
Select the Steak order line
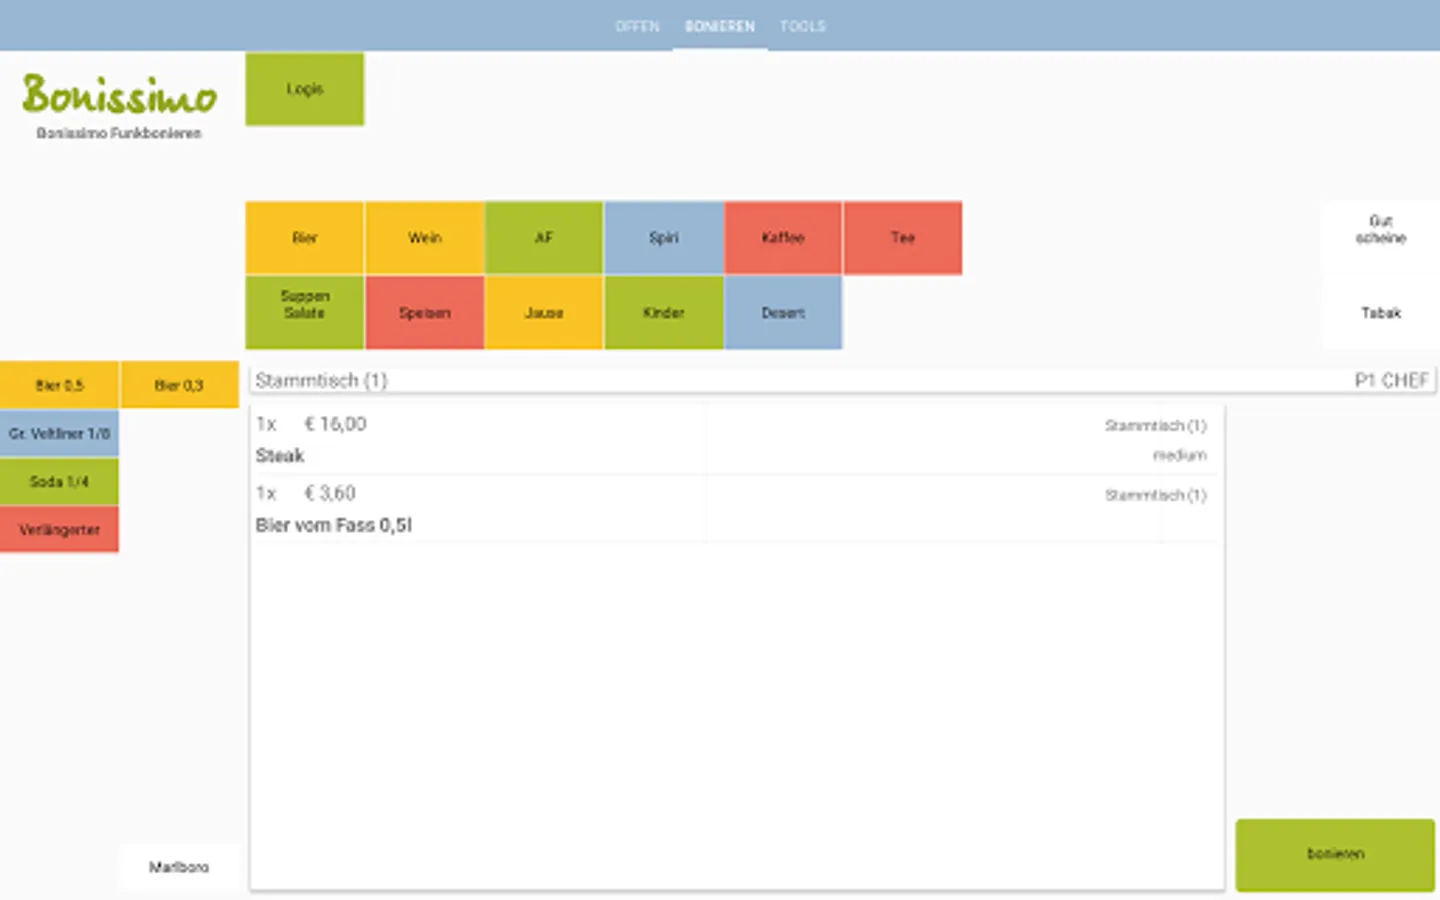737,440
